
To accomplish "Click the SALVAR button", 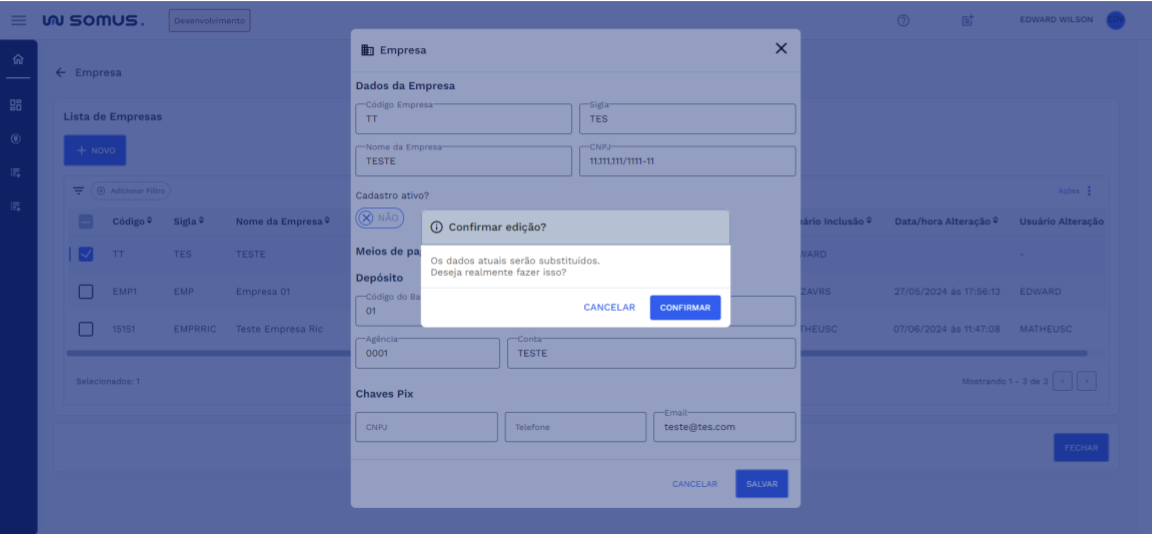I will pyautogui.click(x=761, y=484).
